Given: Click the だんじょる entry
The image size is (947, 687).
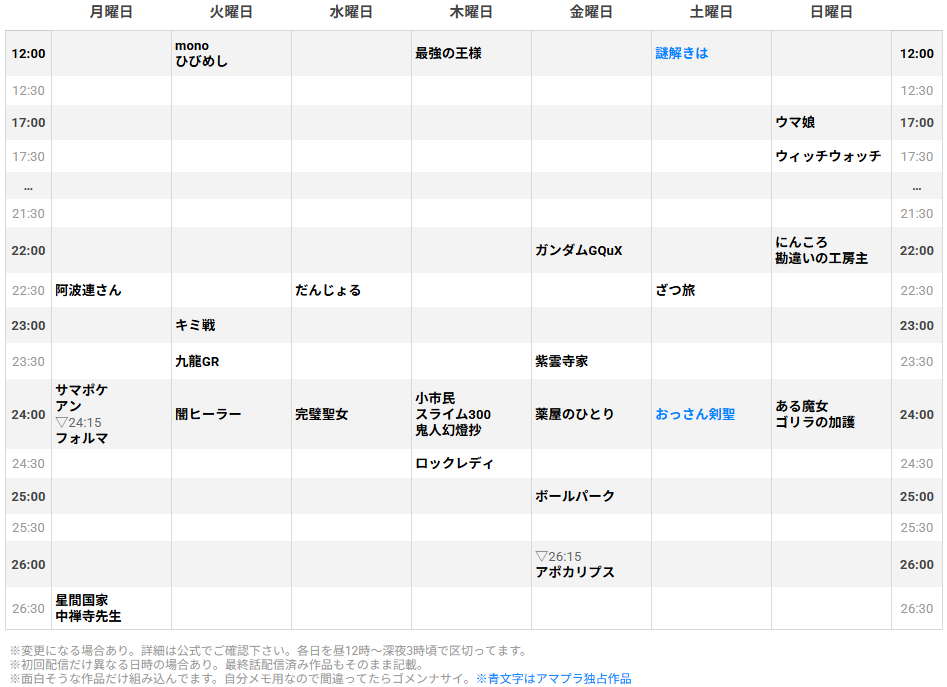Looking at the screenshot, I should [328, 290].
